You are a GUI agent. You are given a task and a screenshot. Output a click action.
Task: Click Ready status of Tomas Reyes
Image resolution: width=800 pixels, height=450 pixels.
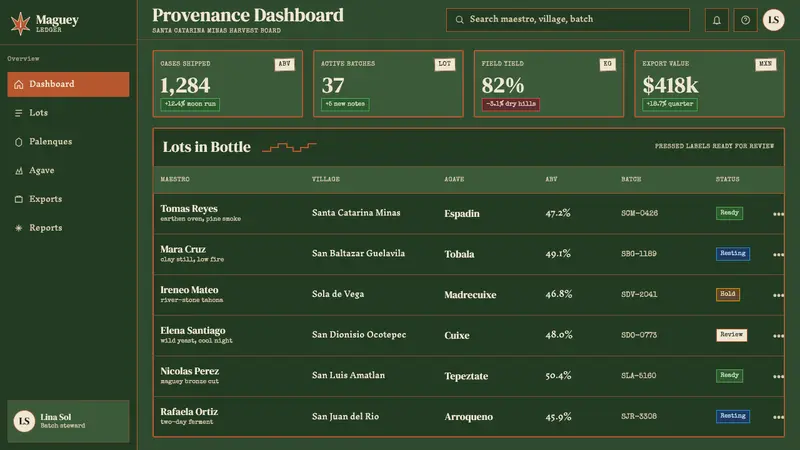[x=729, y=213]
